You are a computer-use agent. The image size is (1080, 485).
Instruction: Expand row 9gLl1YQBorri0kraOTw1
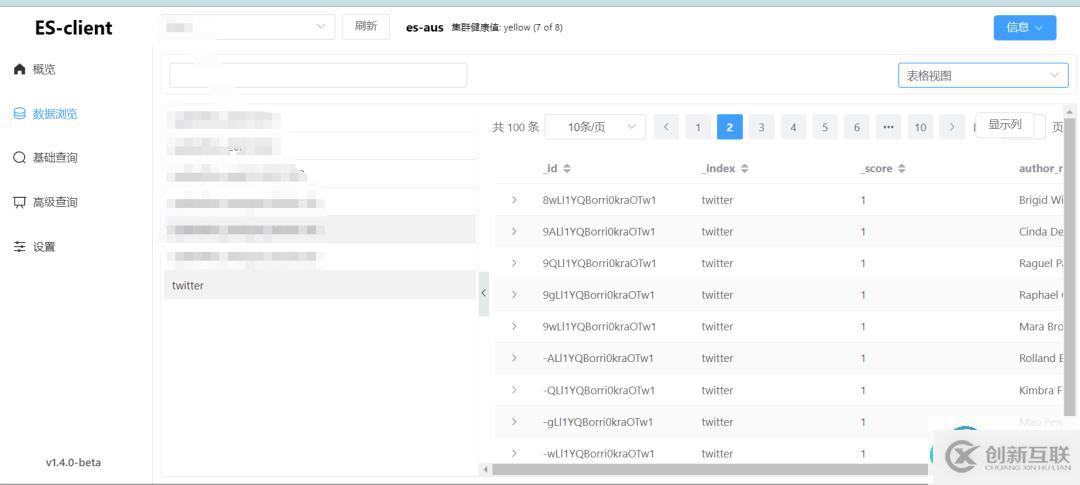pos(514,295)
